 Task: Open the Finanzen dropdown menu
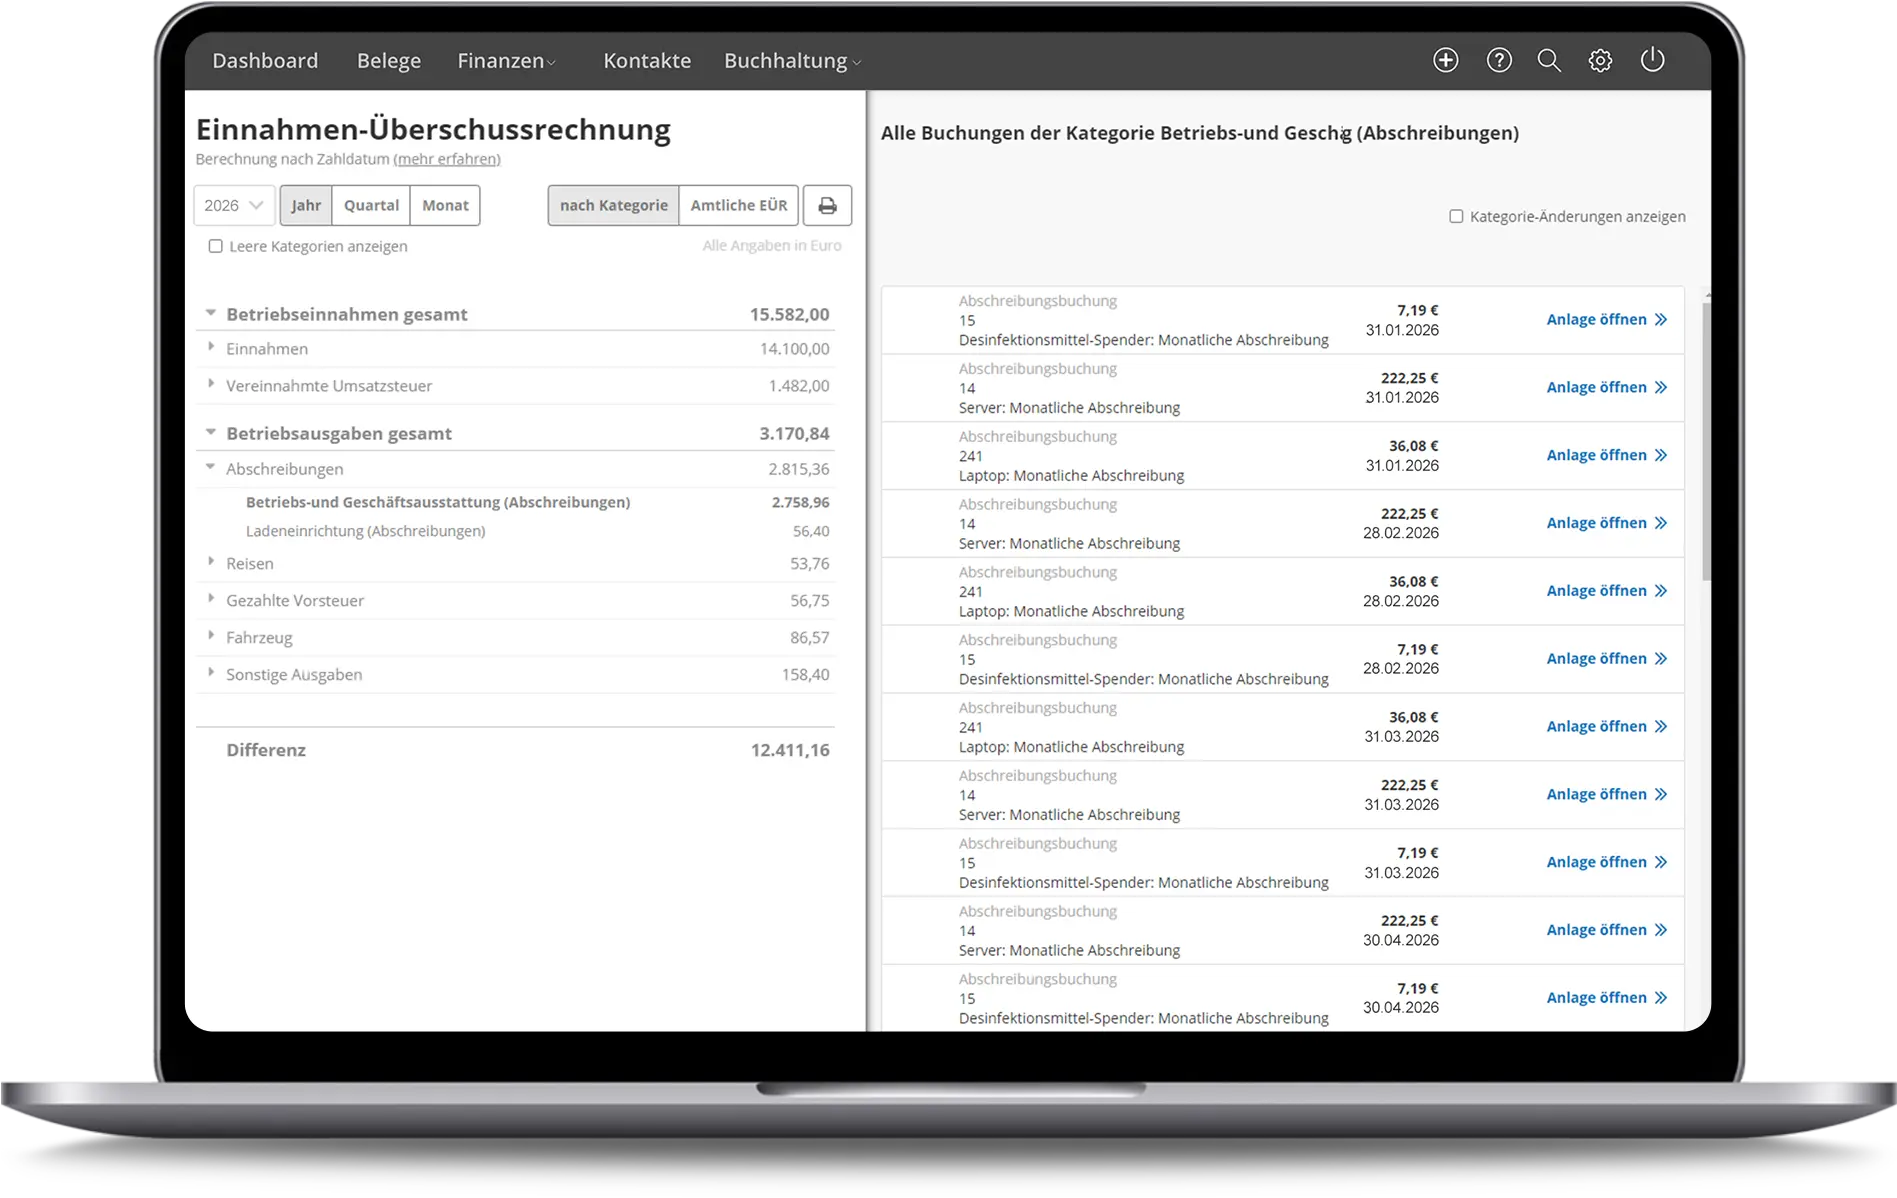pyautogui.click(x=506, y=60)
